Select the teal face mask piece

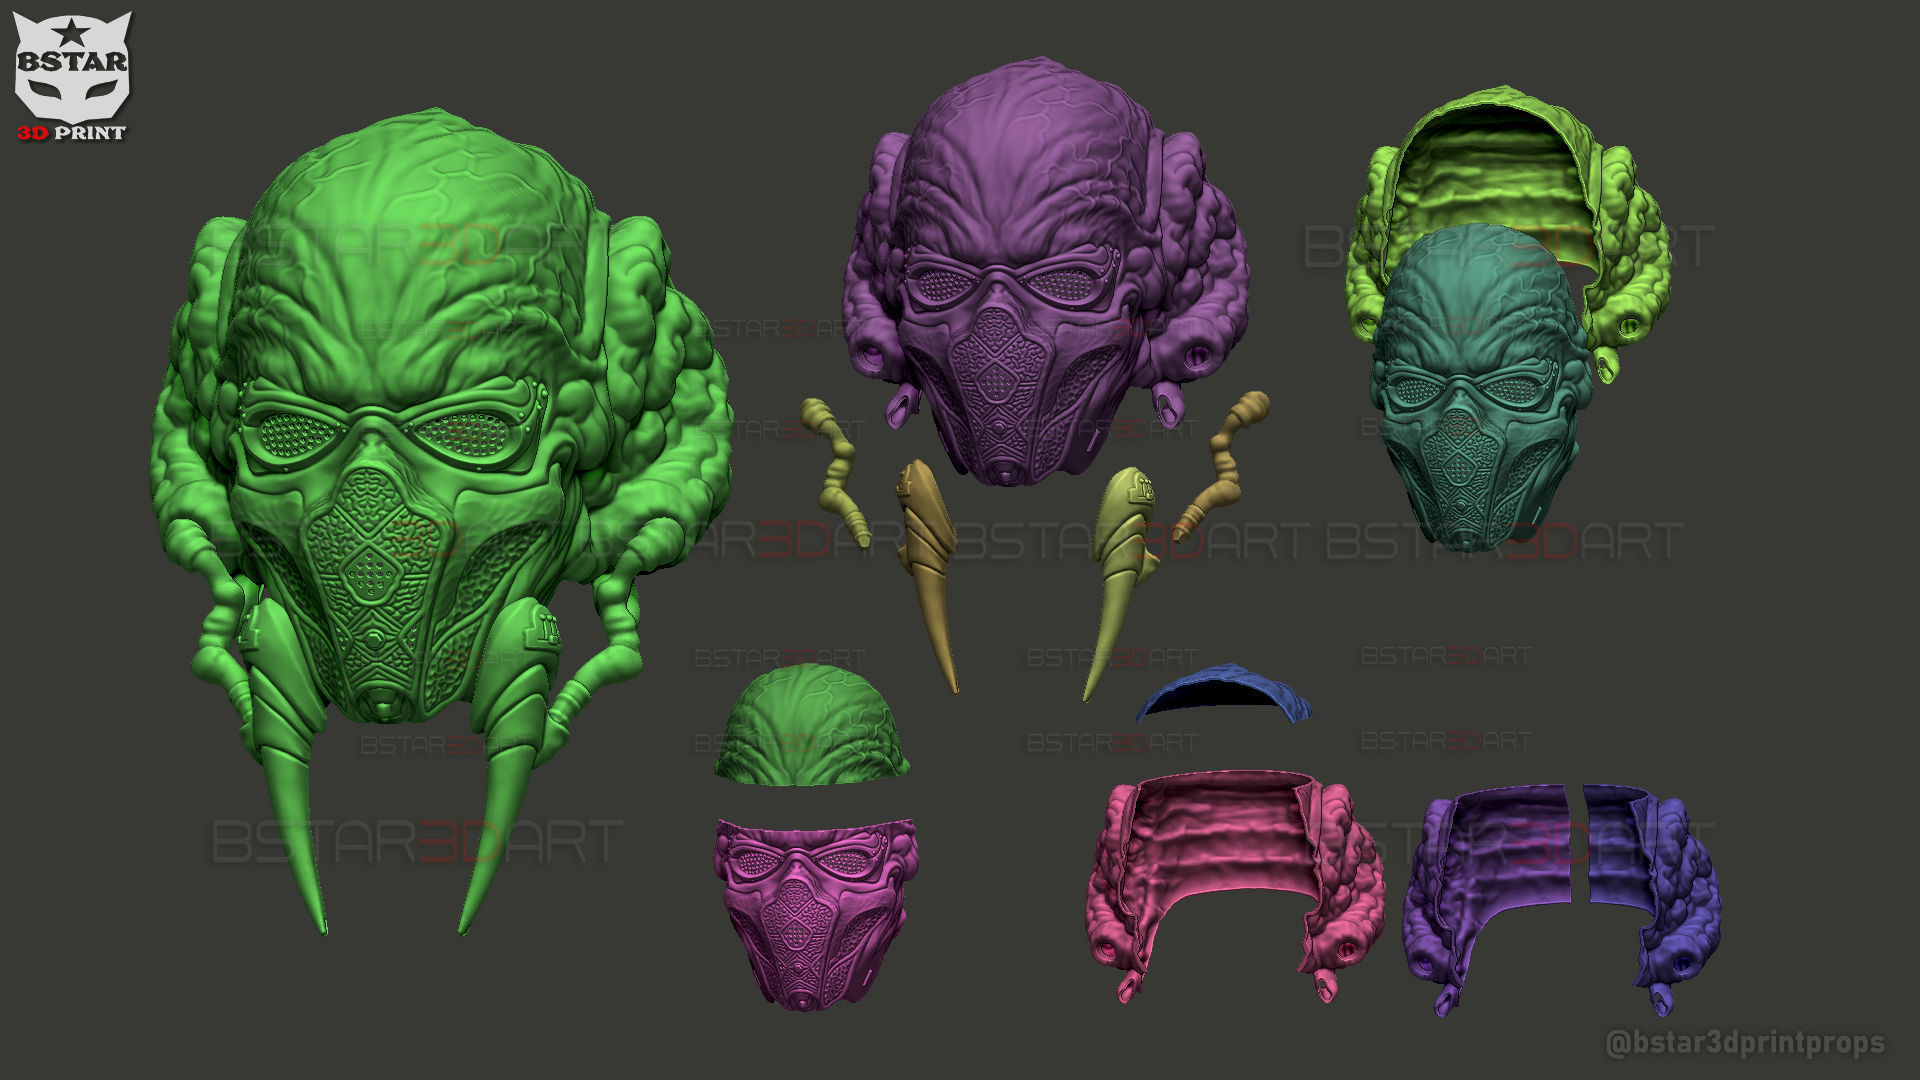(x=1480, y=390)
